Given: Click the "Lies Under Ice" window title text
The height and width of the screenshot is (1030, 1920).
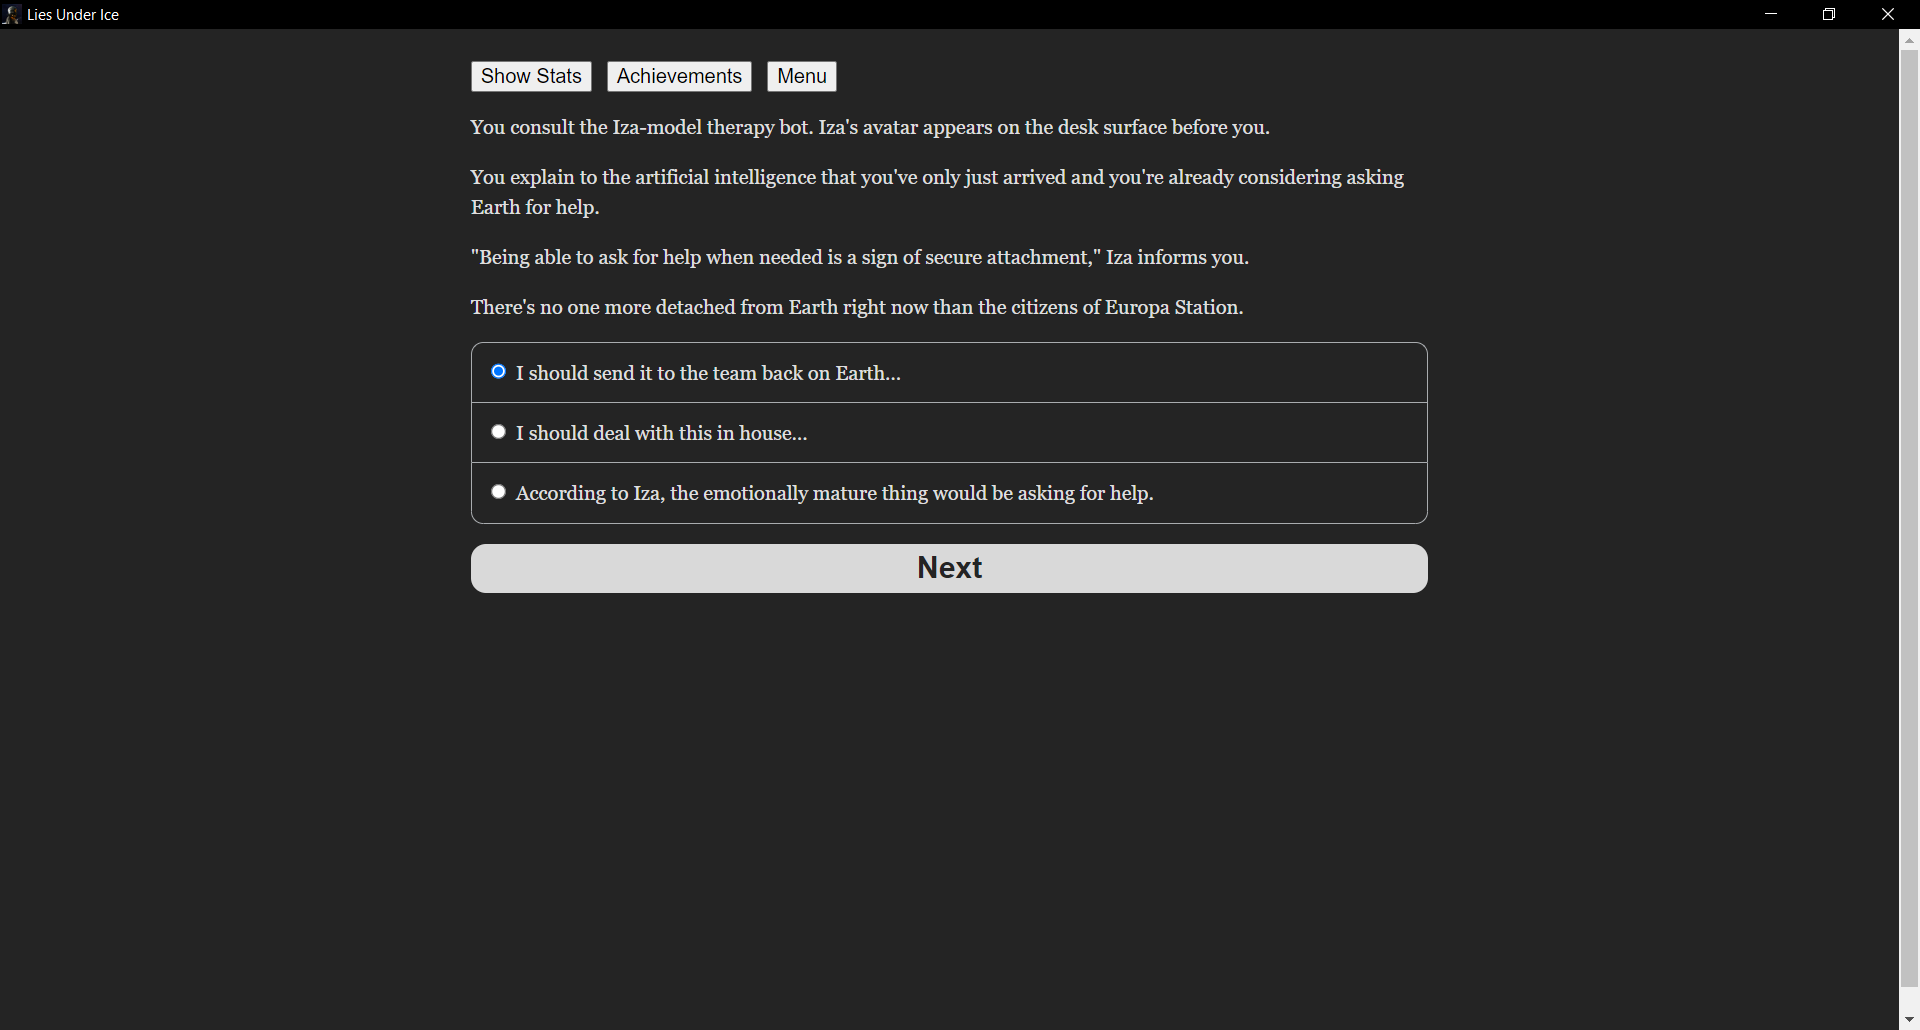Looking at the screenshot, I should coord(73,15).
